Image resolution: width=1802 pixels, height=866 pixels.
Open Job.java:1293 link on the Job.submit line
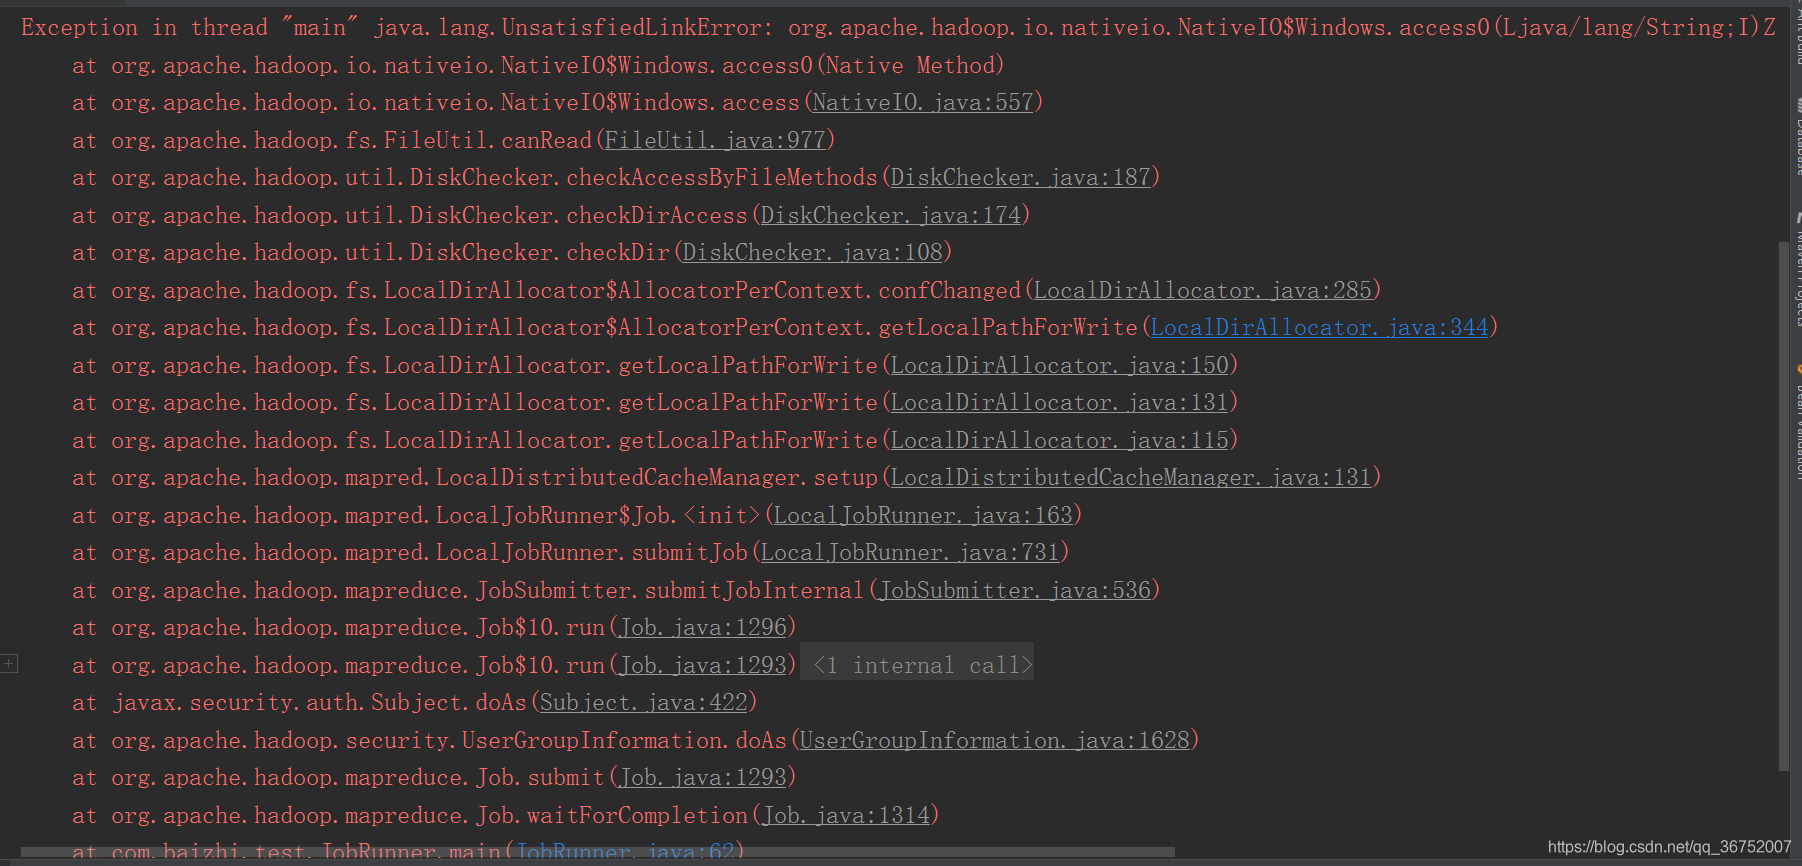703,778
